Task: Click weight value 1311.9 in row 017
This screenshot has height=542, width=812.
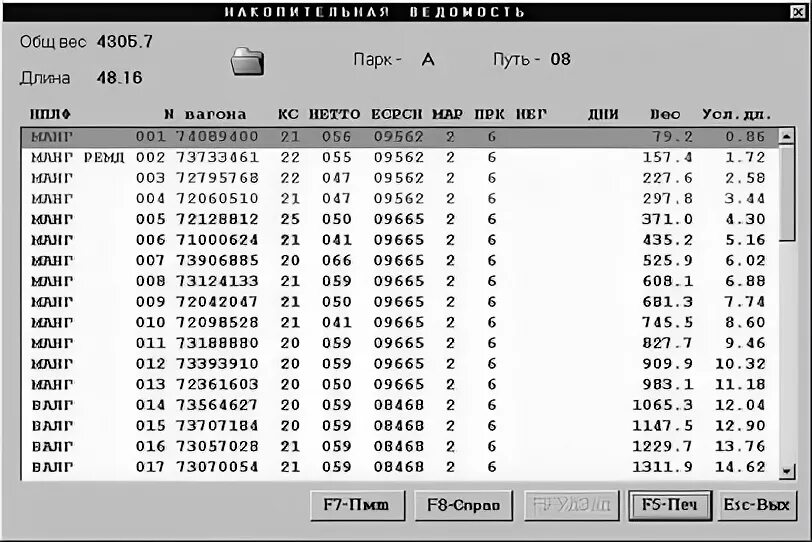Action: tap(662, 467)
